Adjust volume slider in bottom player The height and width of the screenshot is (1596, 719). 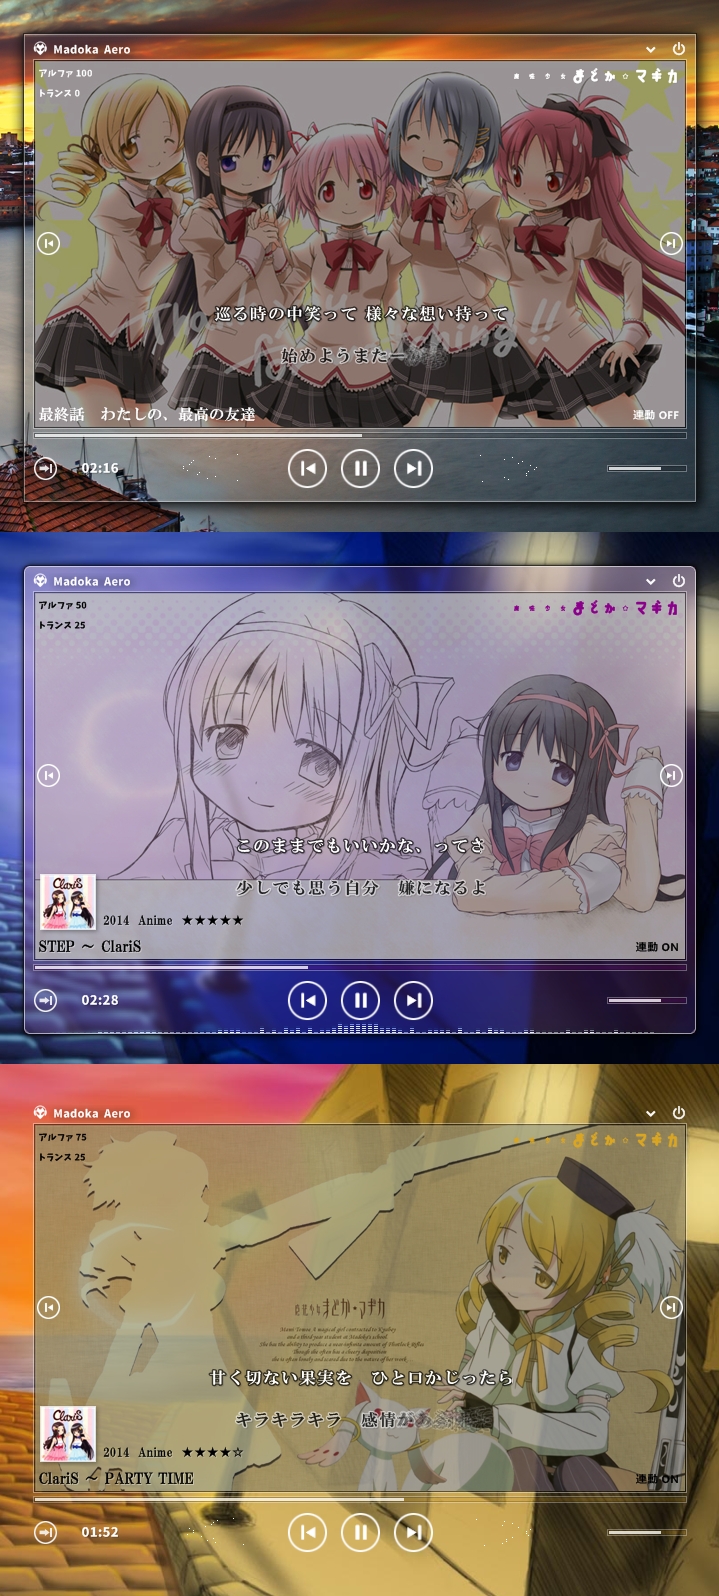(x=646, y=1532)
